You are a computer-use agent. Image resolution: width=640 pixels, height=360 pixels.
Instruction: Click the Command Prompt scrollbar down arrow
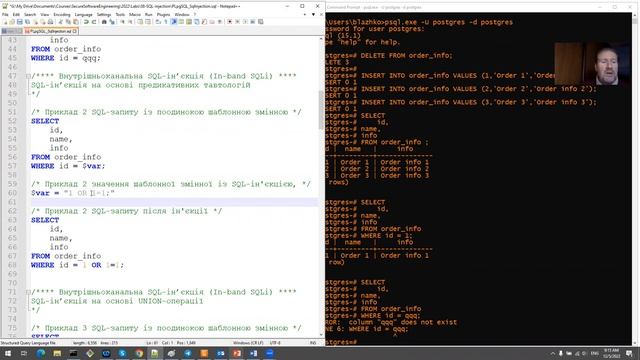tap(635, 342)
